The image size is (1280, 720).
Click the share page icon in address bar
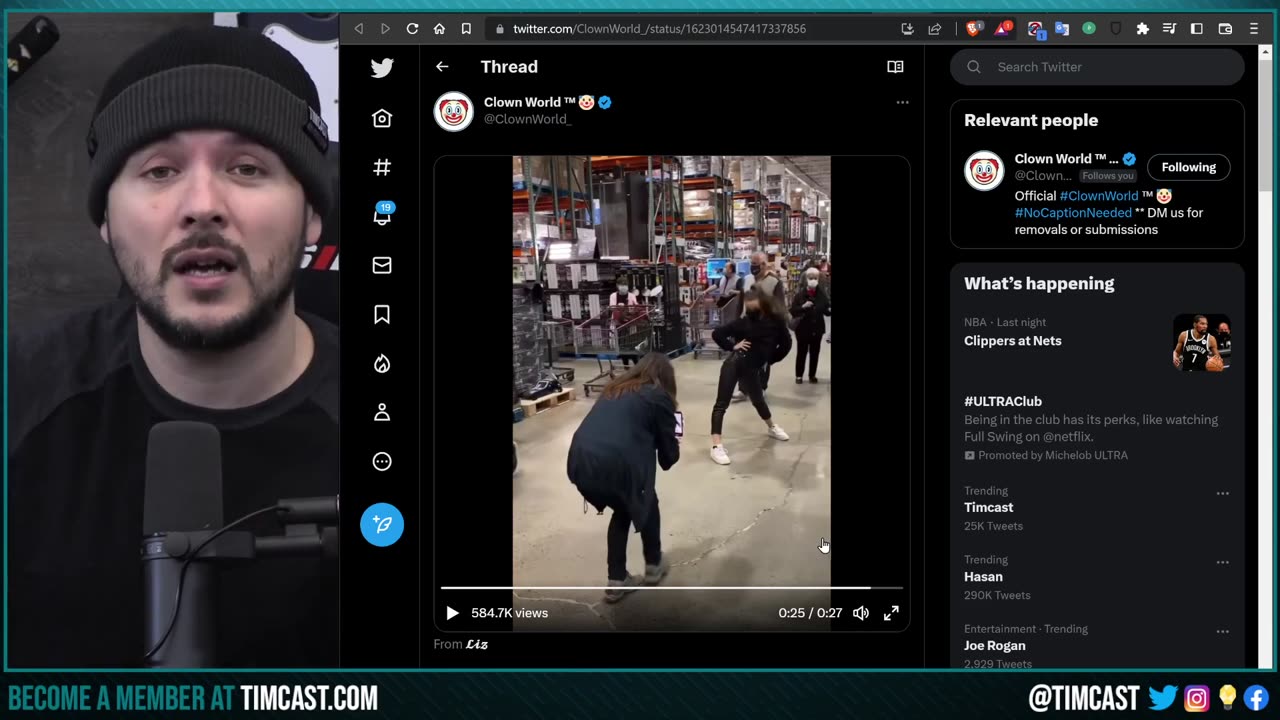coord(935,29)
